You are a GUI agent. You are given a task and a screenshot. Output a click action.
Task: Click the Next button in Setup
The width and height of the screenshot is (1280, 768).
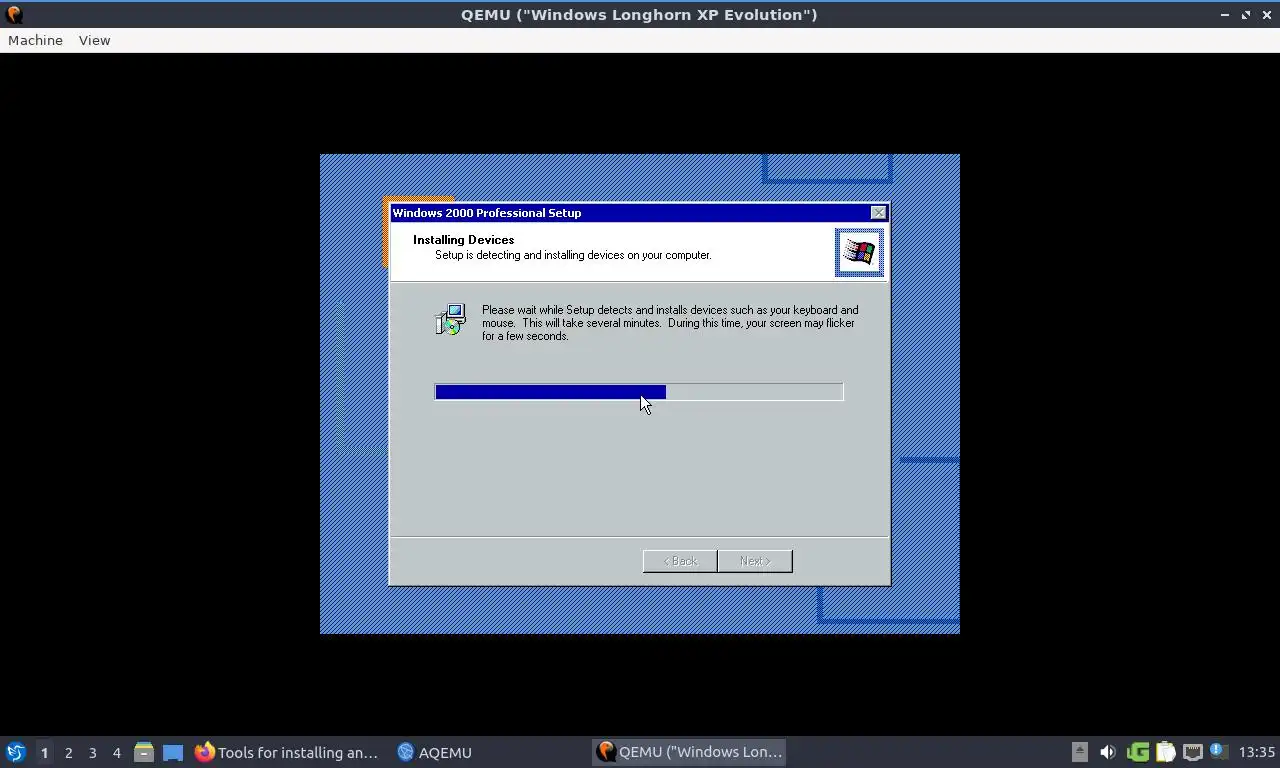(755, 561)
